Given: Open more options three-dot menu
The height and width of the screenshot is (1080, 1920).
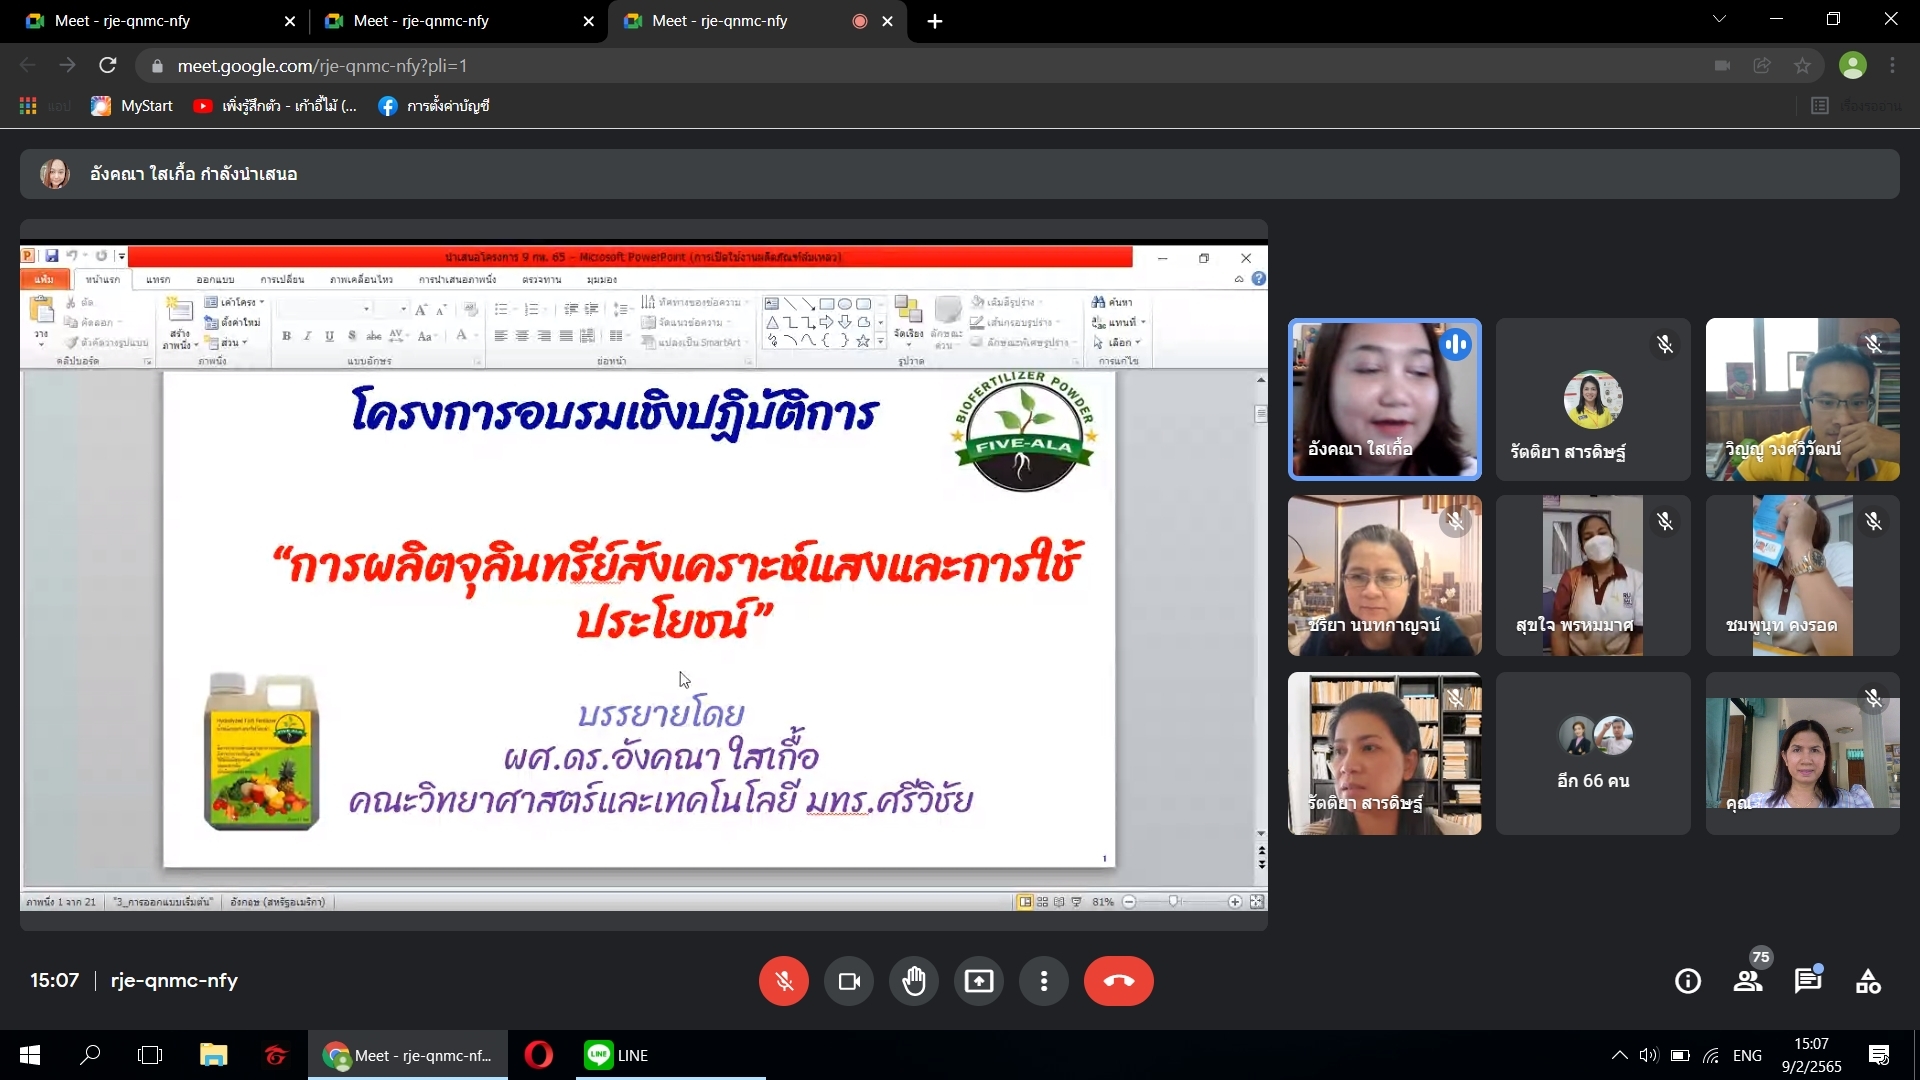Looking at the screenshot, I should [x=1043, y=981].
